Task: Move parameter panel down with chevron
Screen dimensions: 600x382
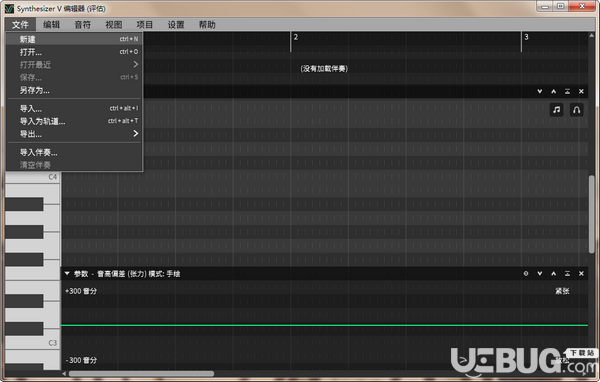Action: coord(540,273)
